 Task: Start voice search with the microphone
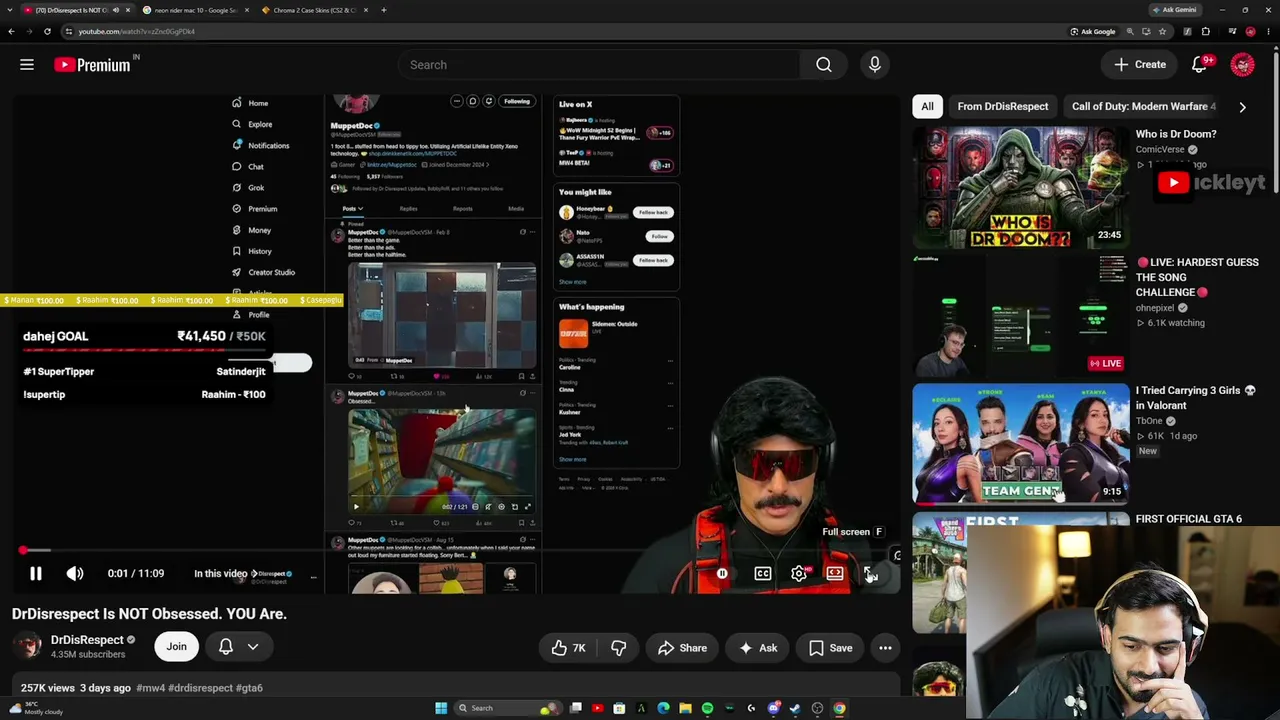pos(875,65)
